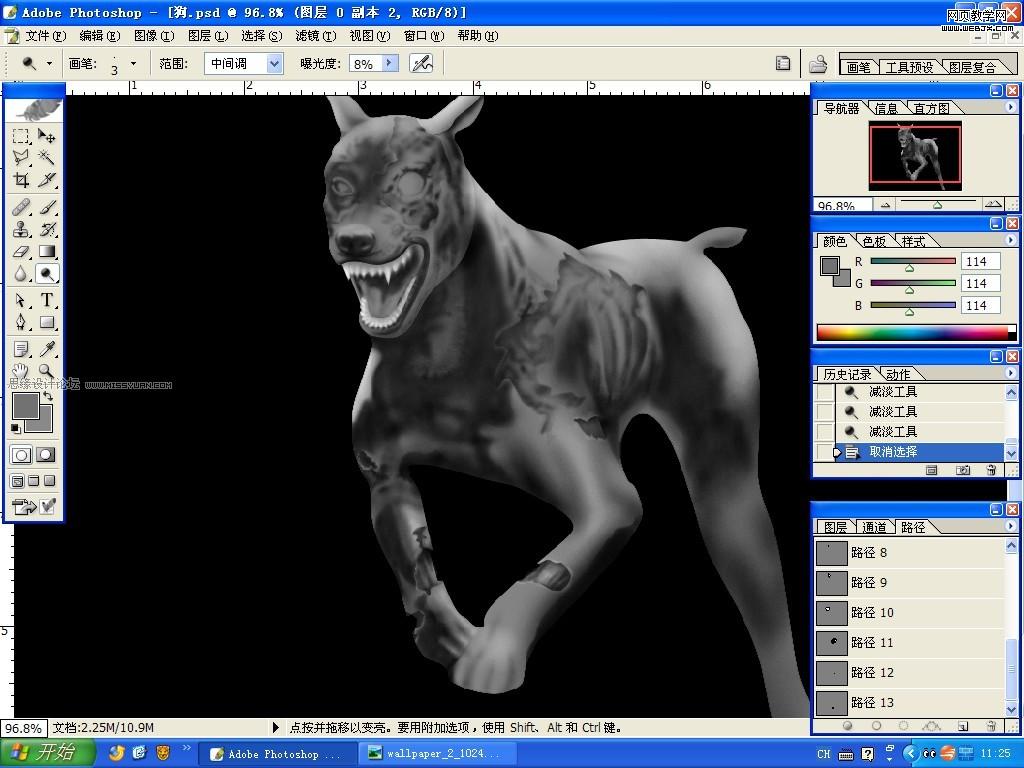The image size is (1024, 768).
Task: Choose the Gradient tool
Action: tap(47, 253)
